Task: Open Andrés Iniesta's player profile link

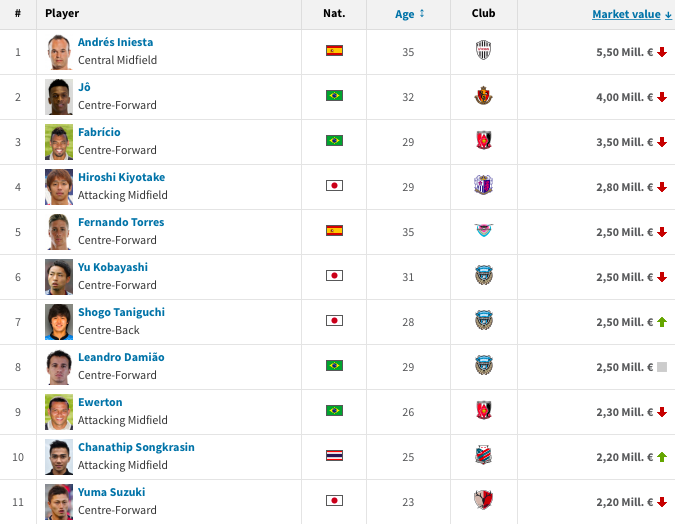Action: pos(115,43)
